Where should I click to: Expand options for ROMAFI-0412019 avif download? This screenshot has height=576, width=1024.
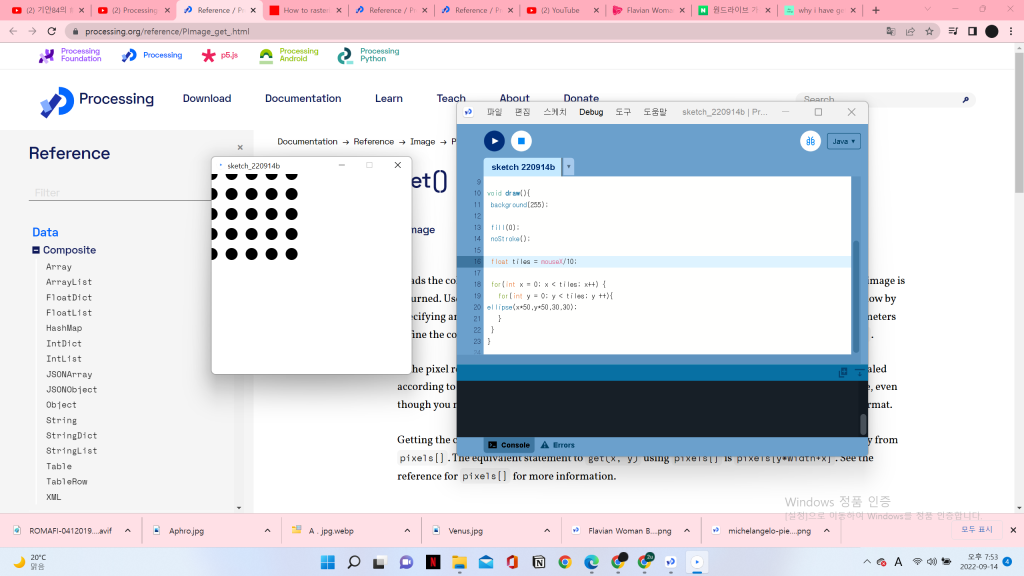click(x=127, y=531)
